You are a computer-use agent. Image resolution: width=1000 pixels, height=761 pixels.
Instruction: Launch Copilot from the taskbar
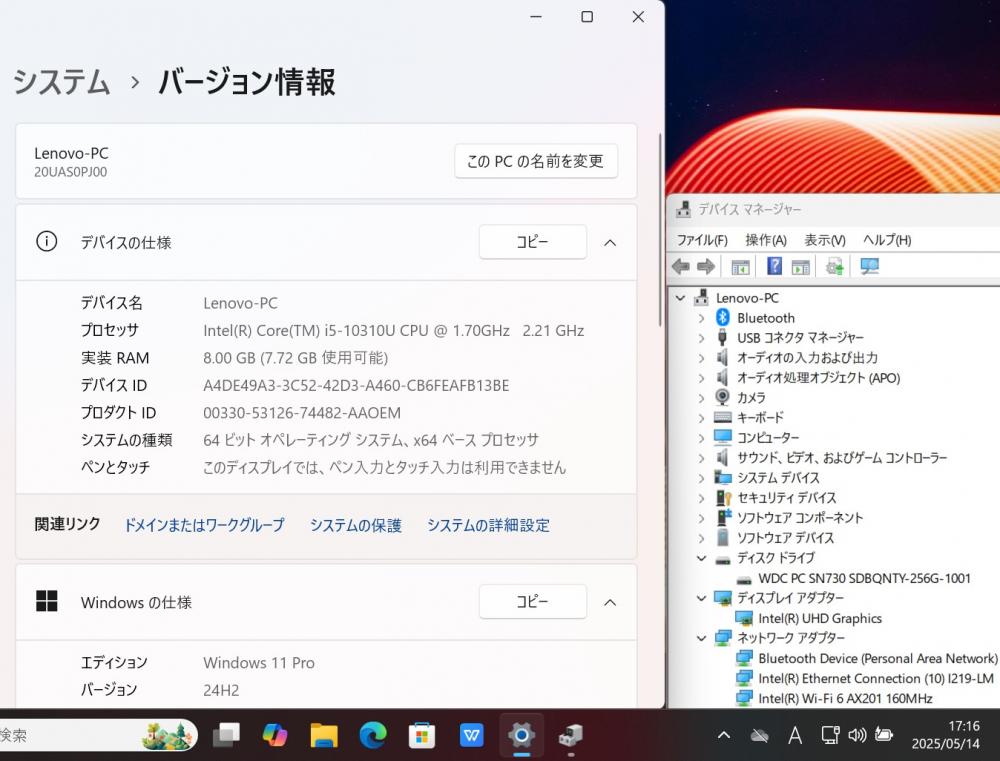275,735
